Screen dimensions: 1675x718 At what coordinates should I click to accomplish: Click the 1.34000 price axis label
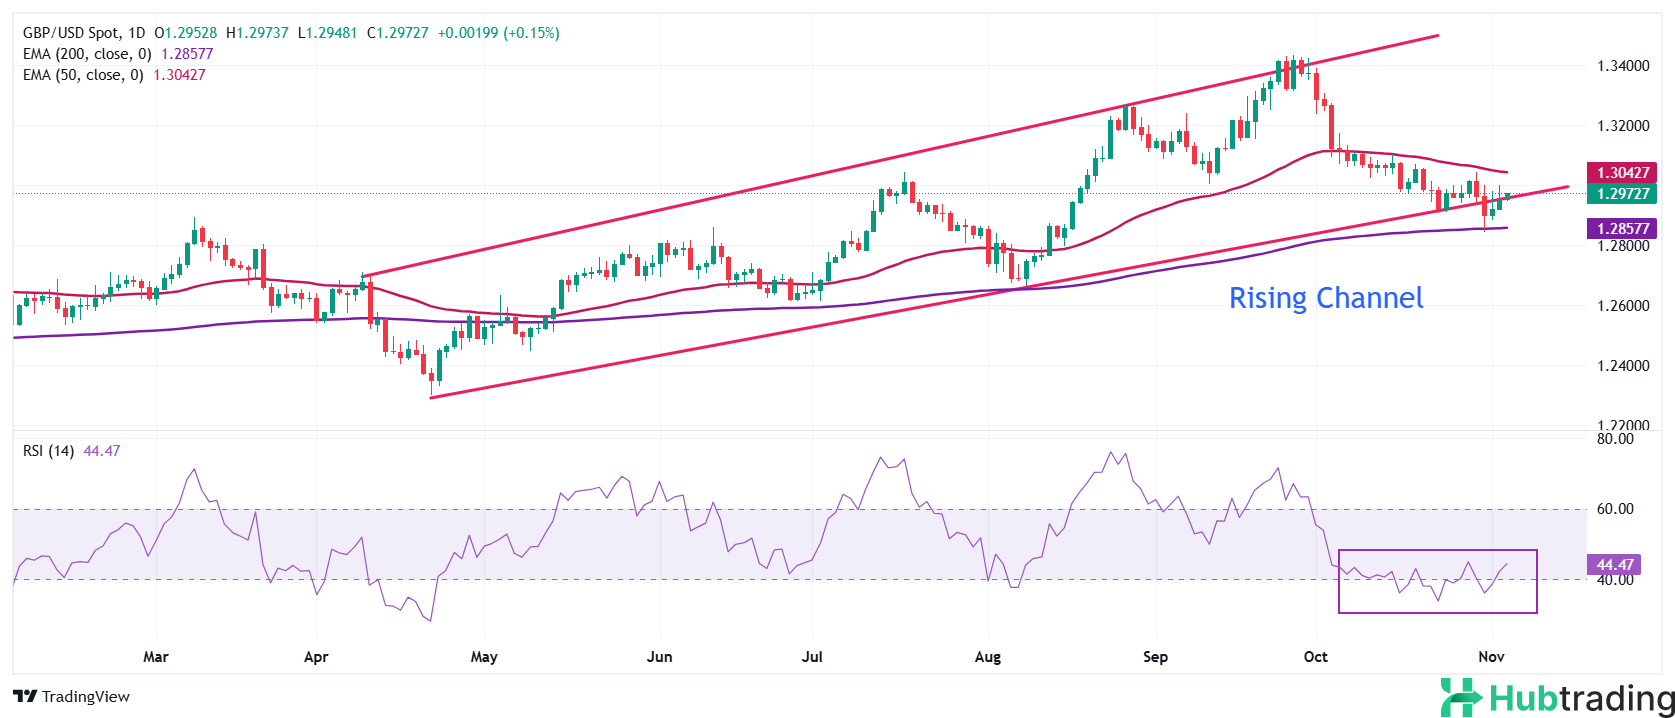coord(1622,66)
